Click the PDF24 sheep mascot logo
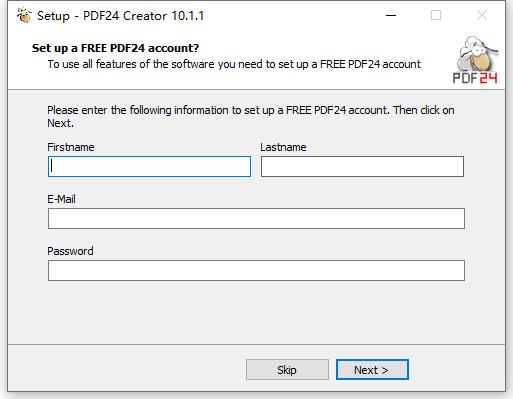 click(477, 54)
